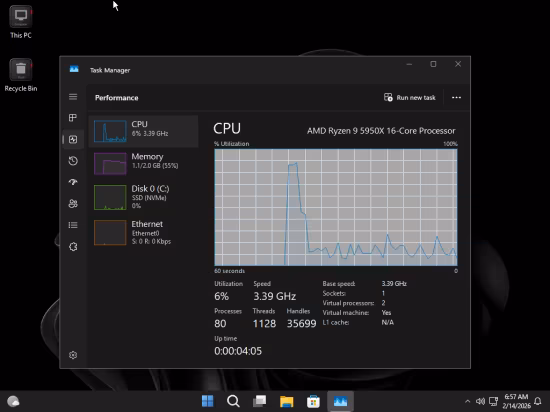Image resolution: width=550 pixels, height=412 pixels.
Task: Click the Sockets label
Action: [334, 293]
